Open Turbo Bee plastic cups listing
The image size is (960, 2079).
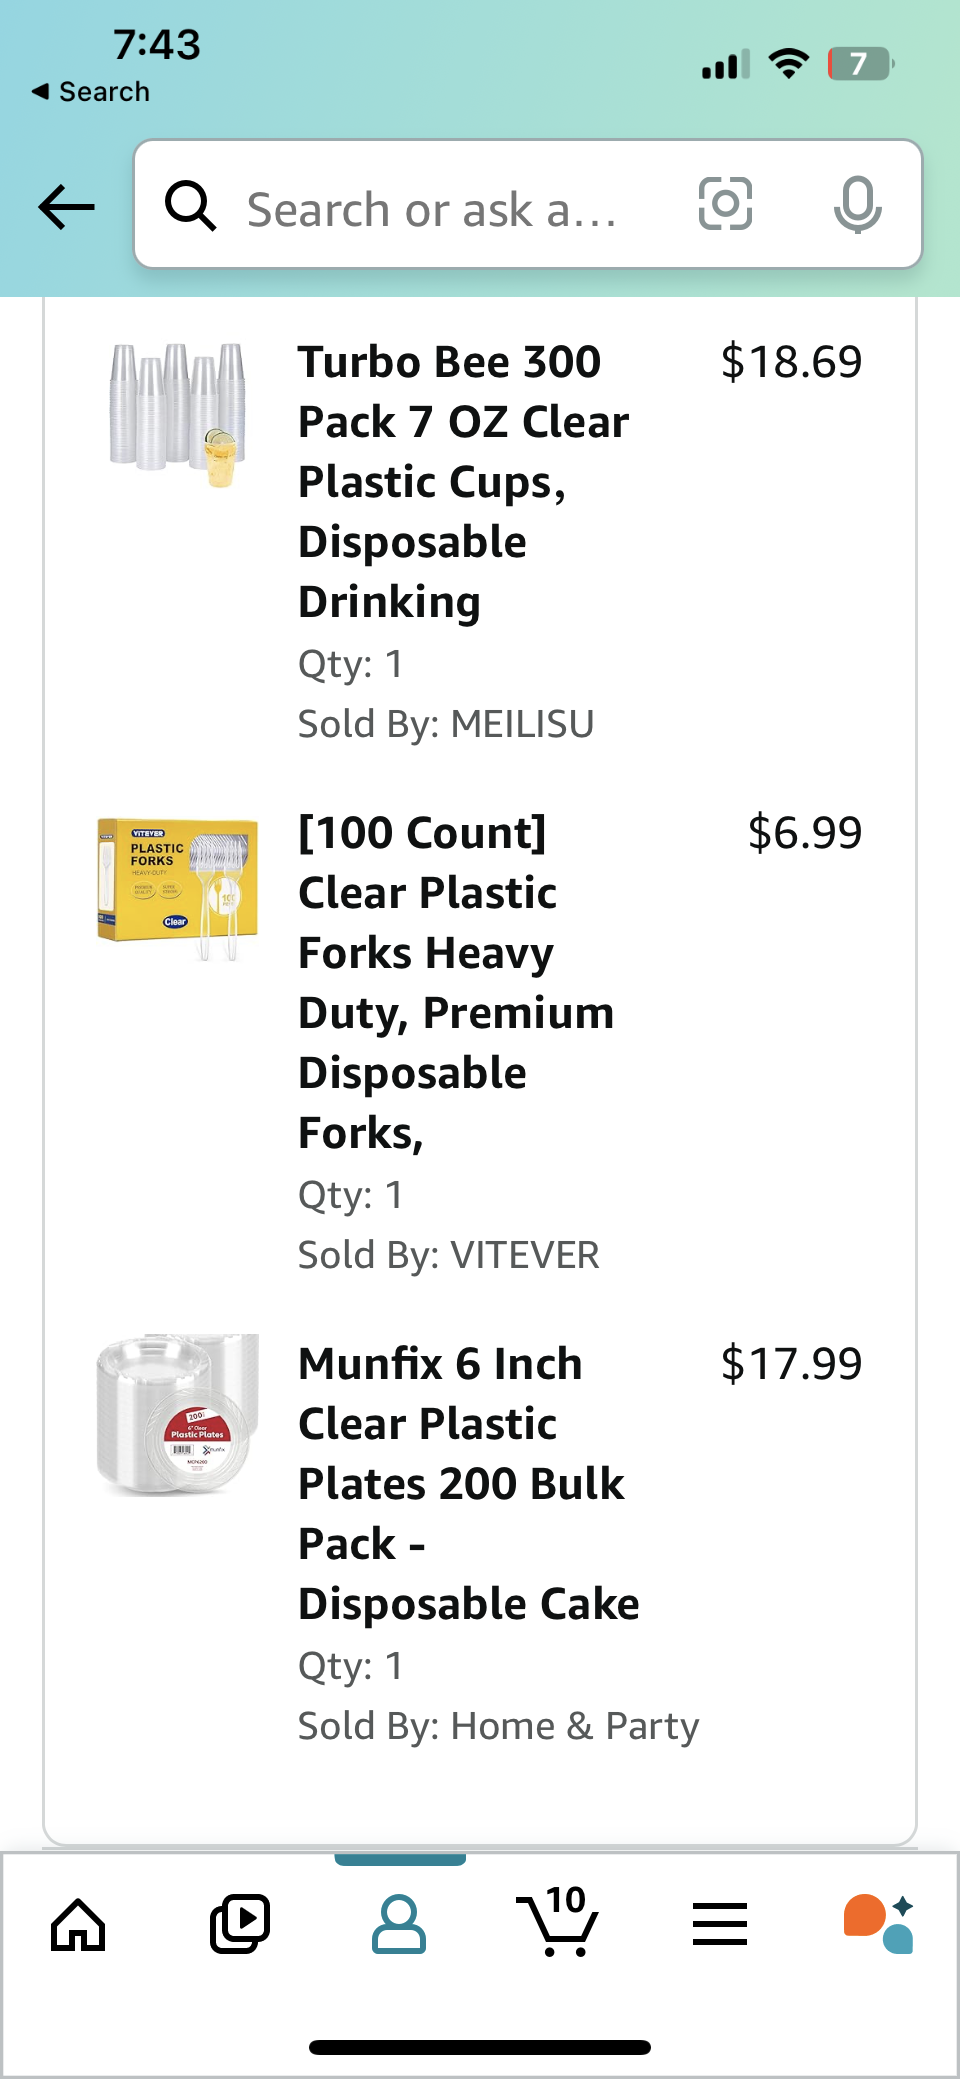click(x=463, y=481)
